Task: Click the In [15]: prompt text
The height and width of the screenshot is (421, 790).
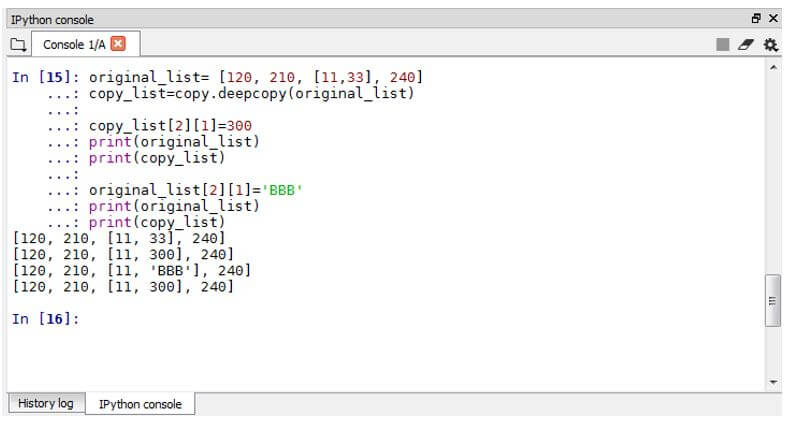Action: click(x=45, y=77)
